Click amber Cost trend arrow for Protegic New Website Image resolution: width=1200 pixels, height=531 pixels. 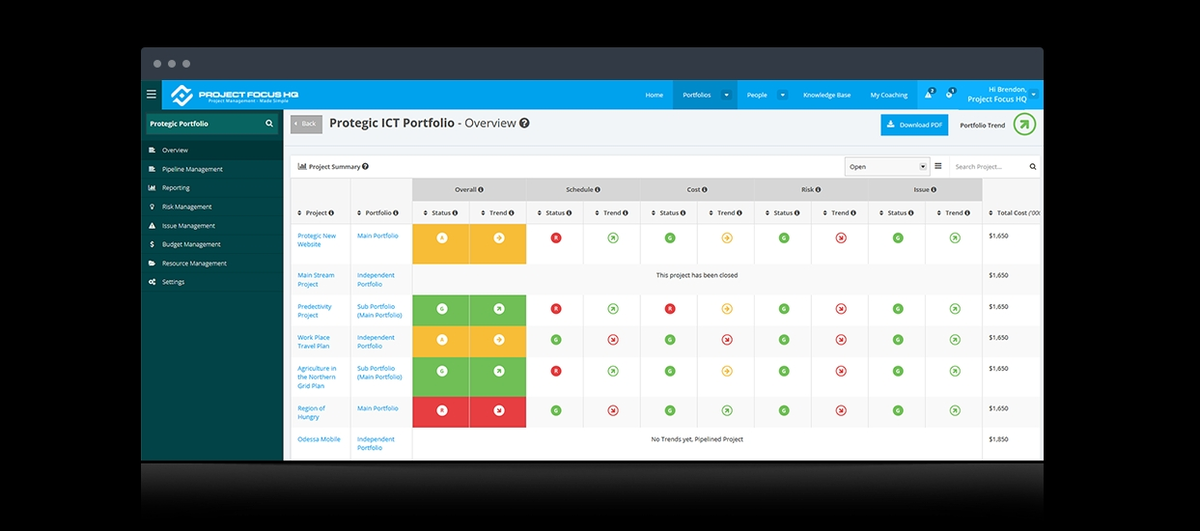[726, 238]
